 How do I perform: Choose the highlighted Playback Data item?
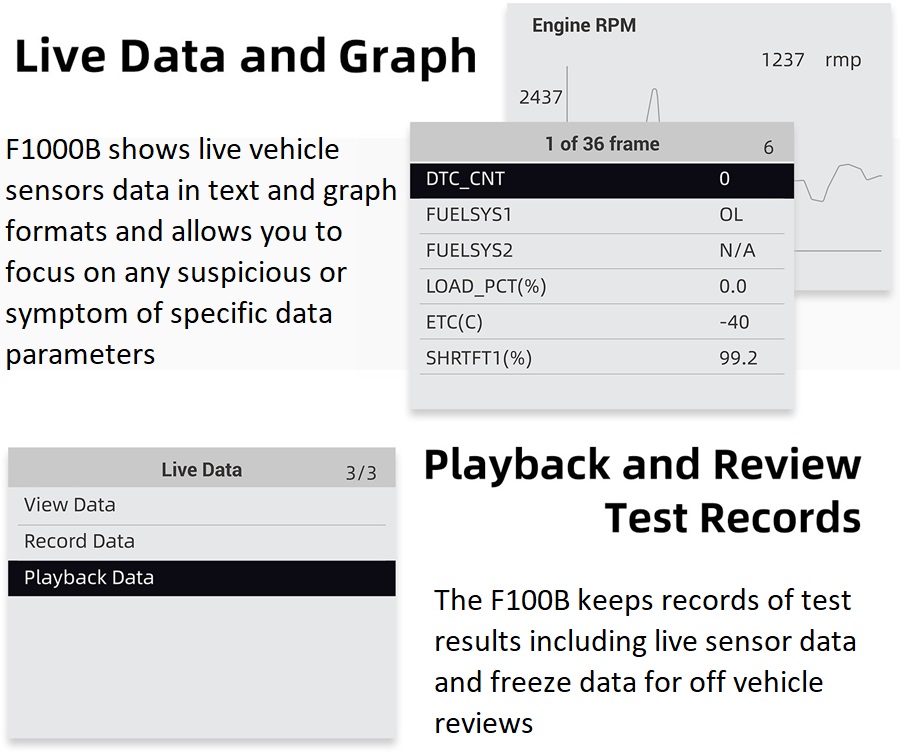[x=200, y=578]
